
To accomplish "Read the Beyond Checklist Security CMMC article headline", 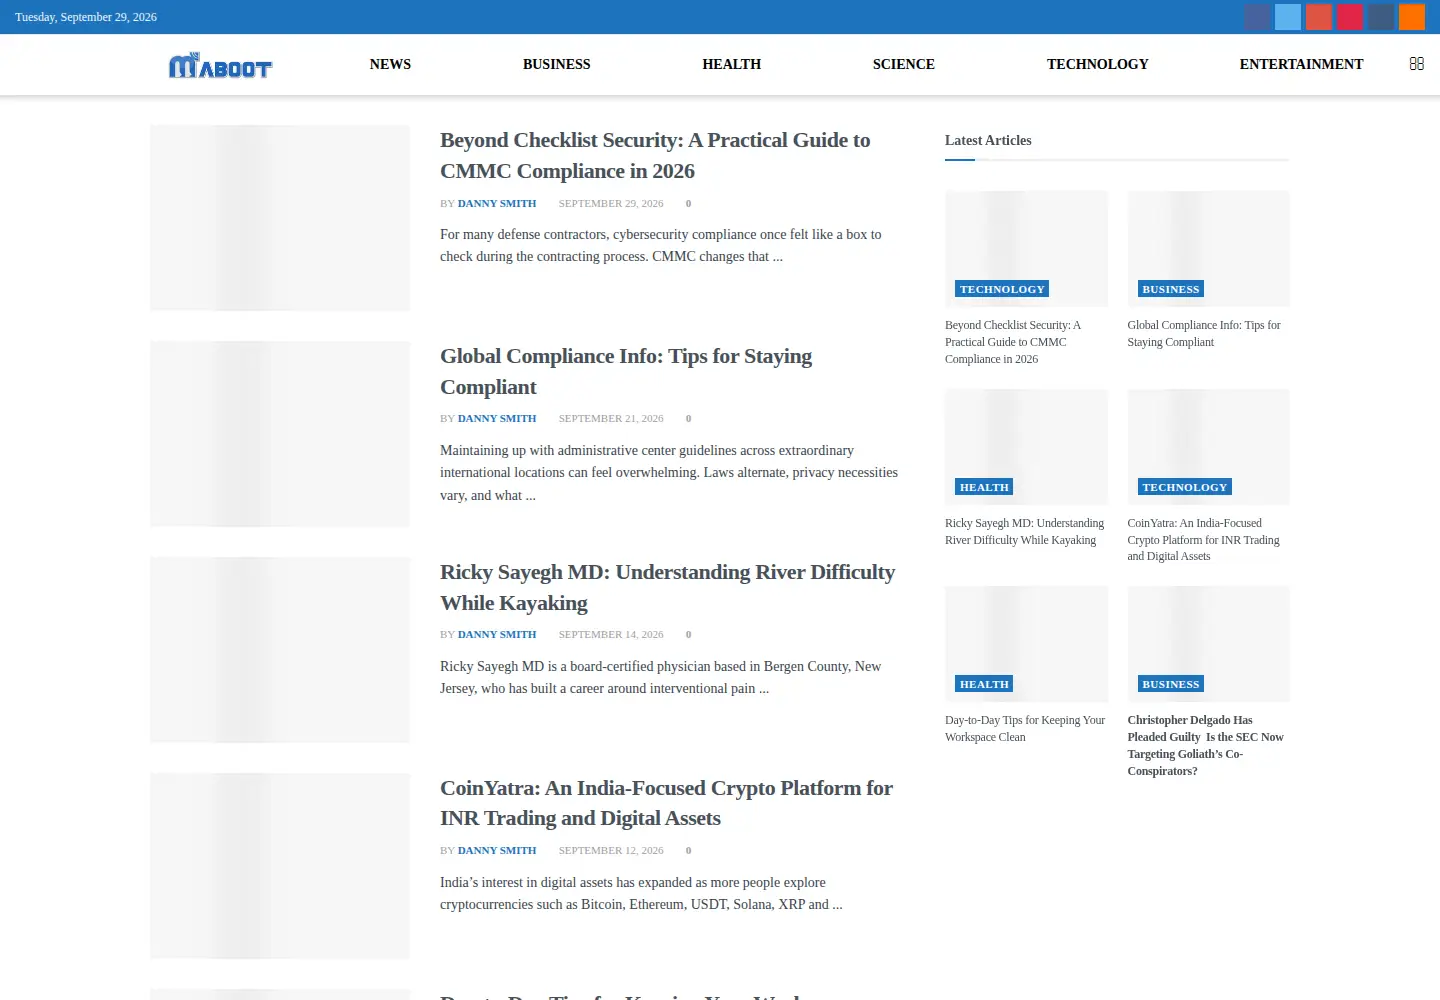I will [655, 156].
